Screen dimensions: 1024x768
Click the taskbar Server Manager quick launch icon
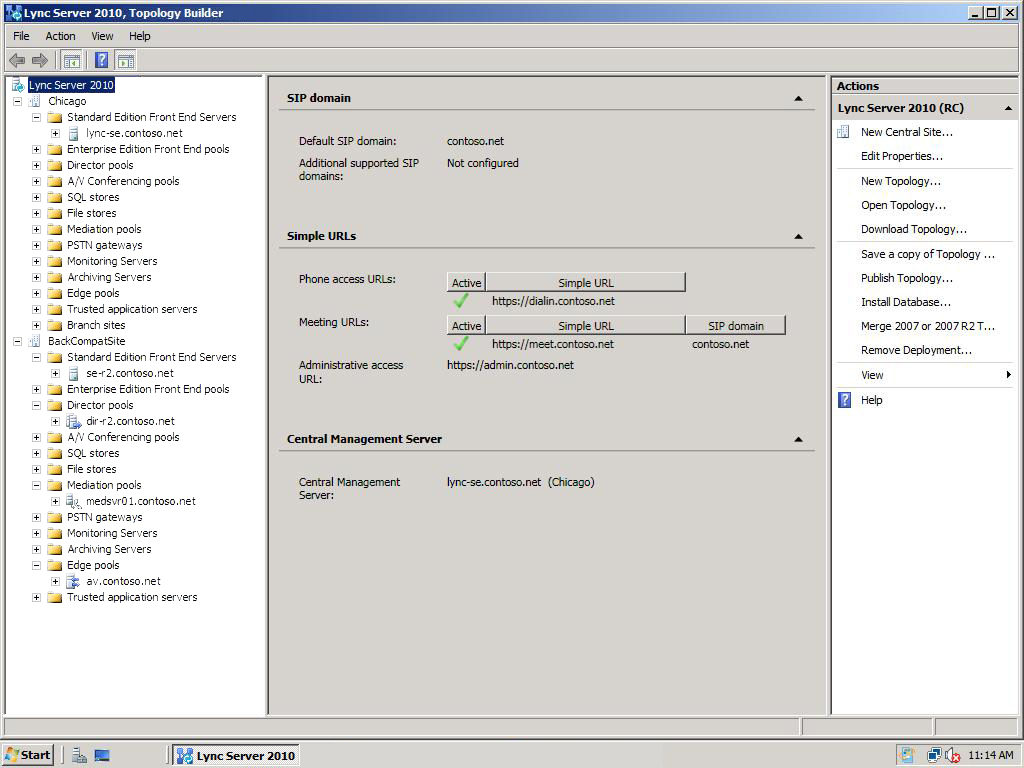[80, 756]
